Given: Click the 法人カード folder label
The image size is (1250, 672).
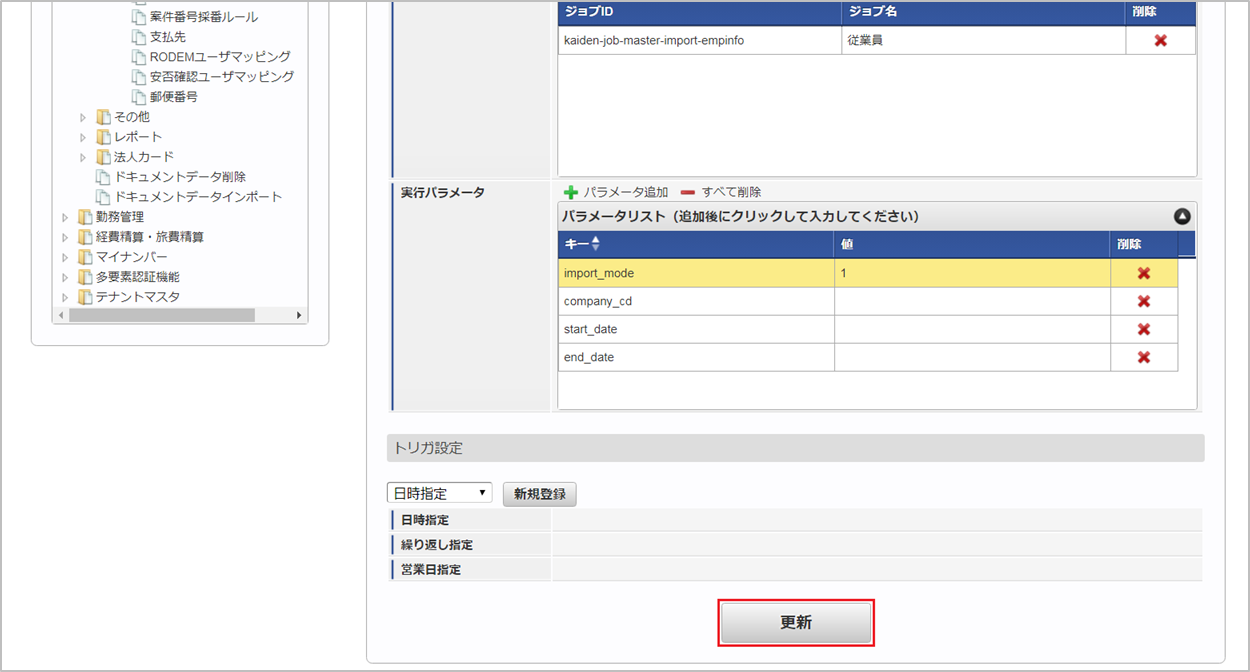Looking at the screenshot, I should [x=144, y=157].
